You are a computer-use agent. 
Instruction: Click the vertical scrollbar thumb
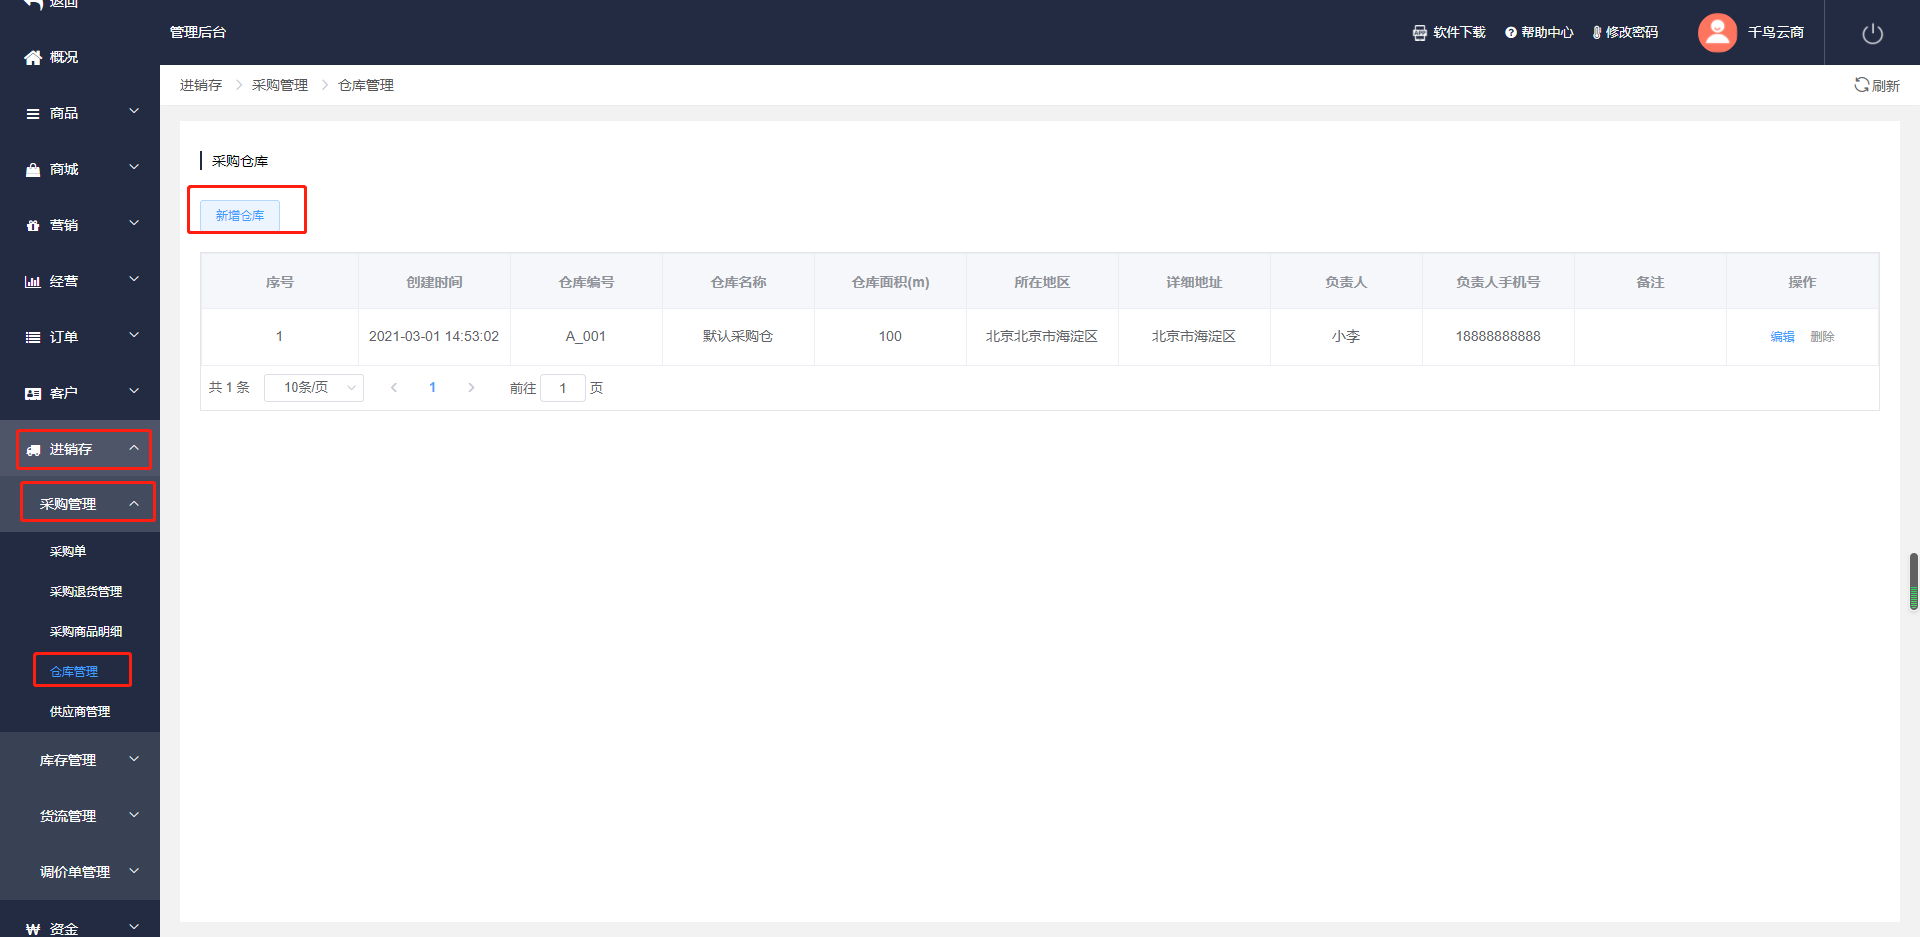[1914, 581]
